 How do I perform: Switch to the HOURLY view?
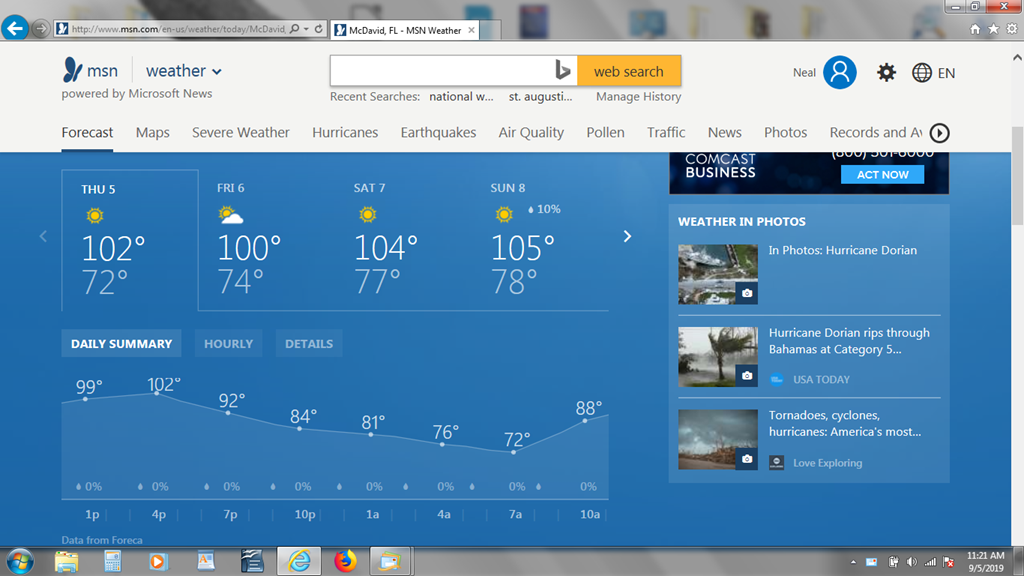click(x=229, y=344)
